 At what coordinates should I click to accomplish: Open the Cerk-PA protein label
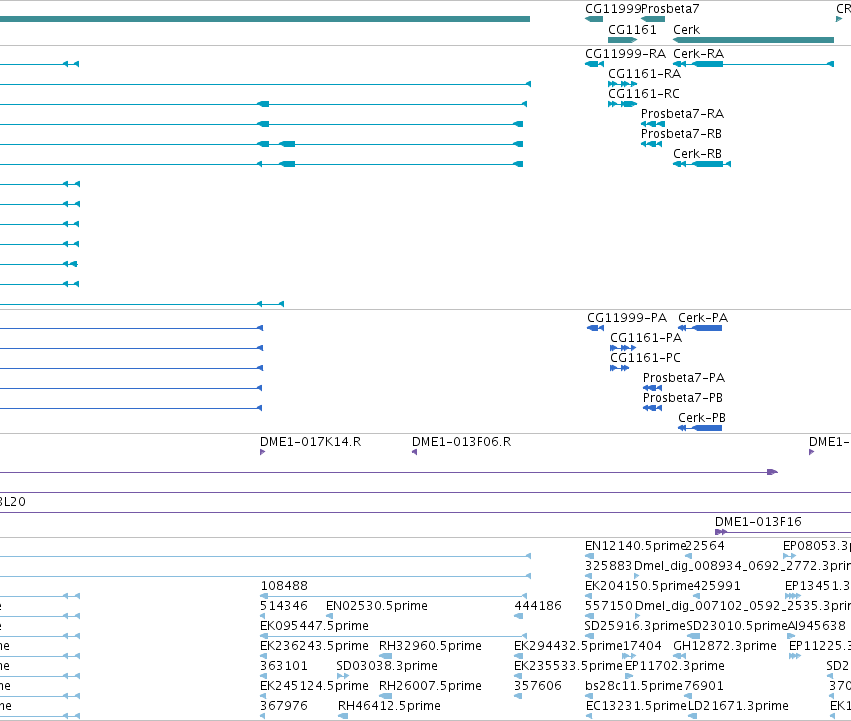(703, 318)
